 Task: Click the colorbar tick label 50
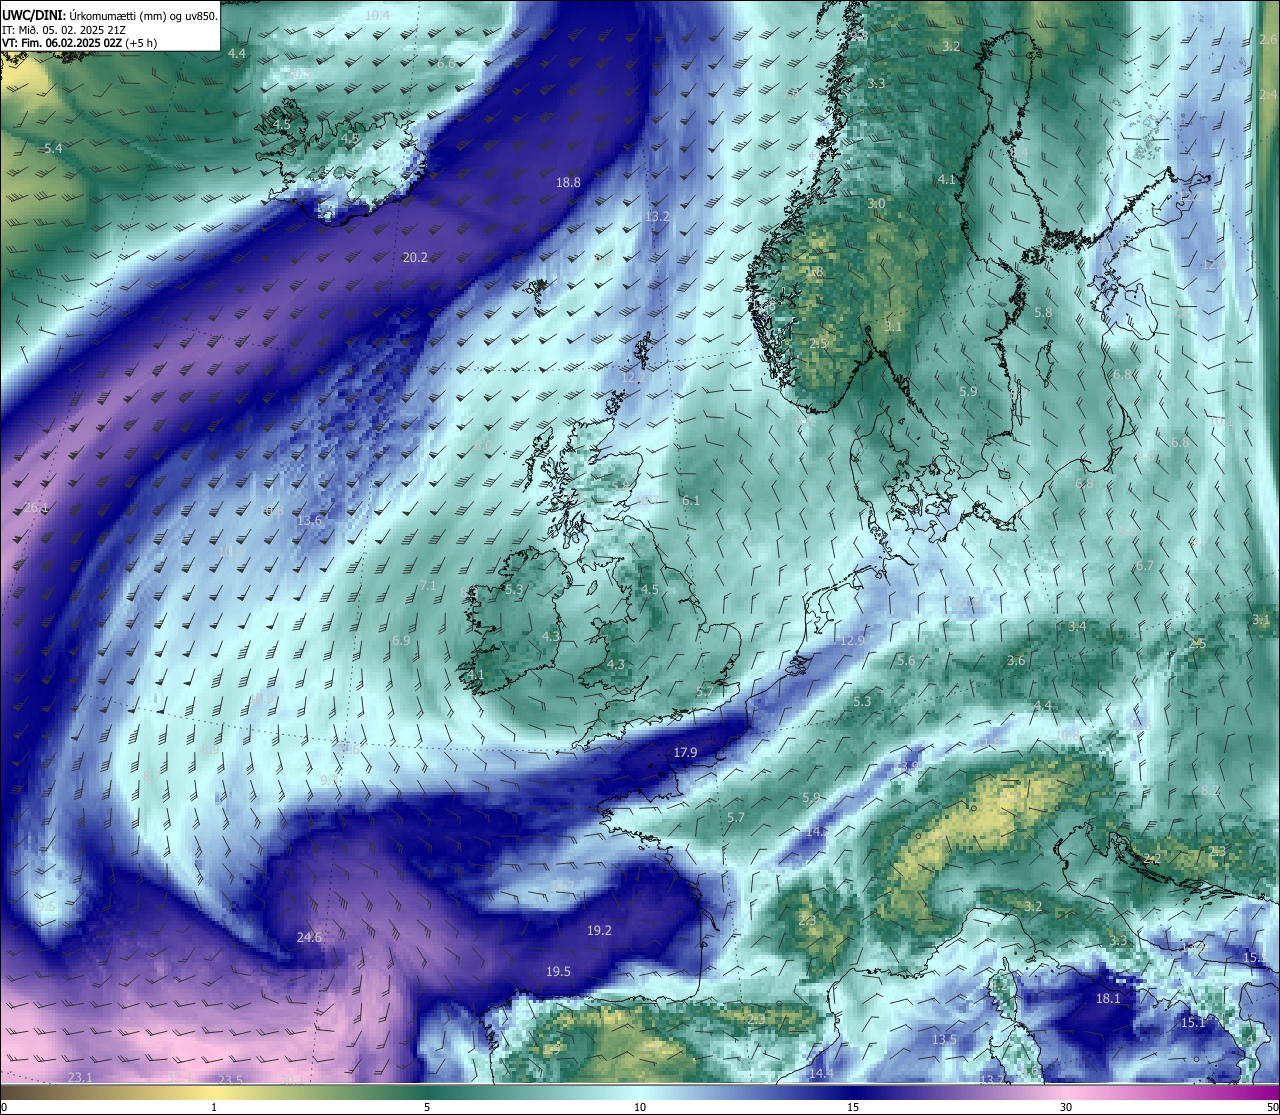[1272, 1106]
